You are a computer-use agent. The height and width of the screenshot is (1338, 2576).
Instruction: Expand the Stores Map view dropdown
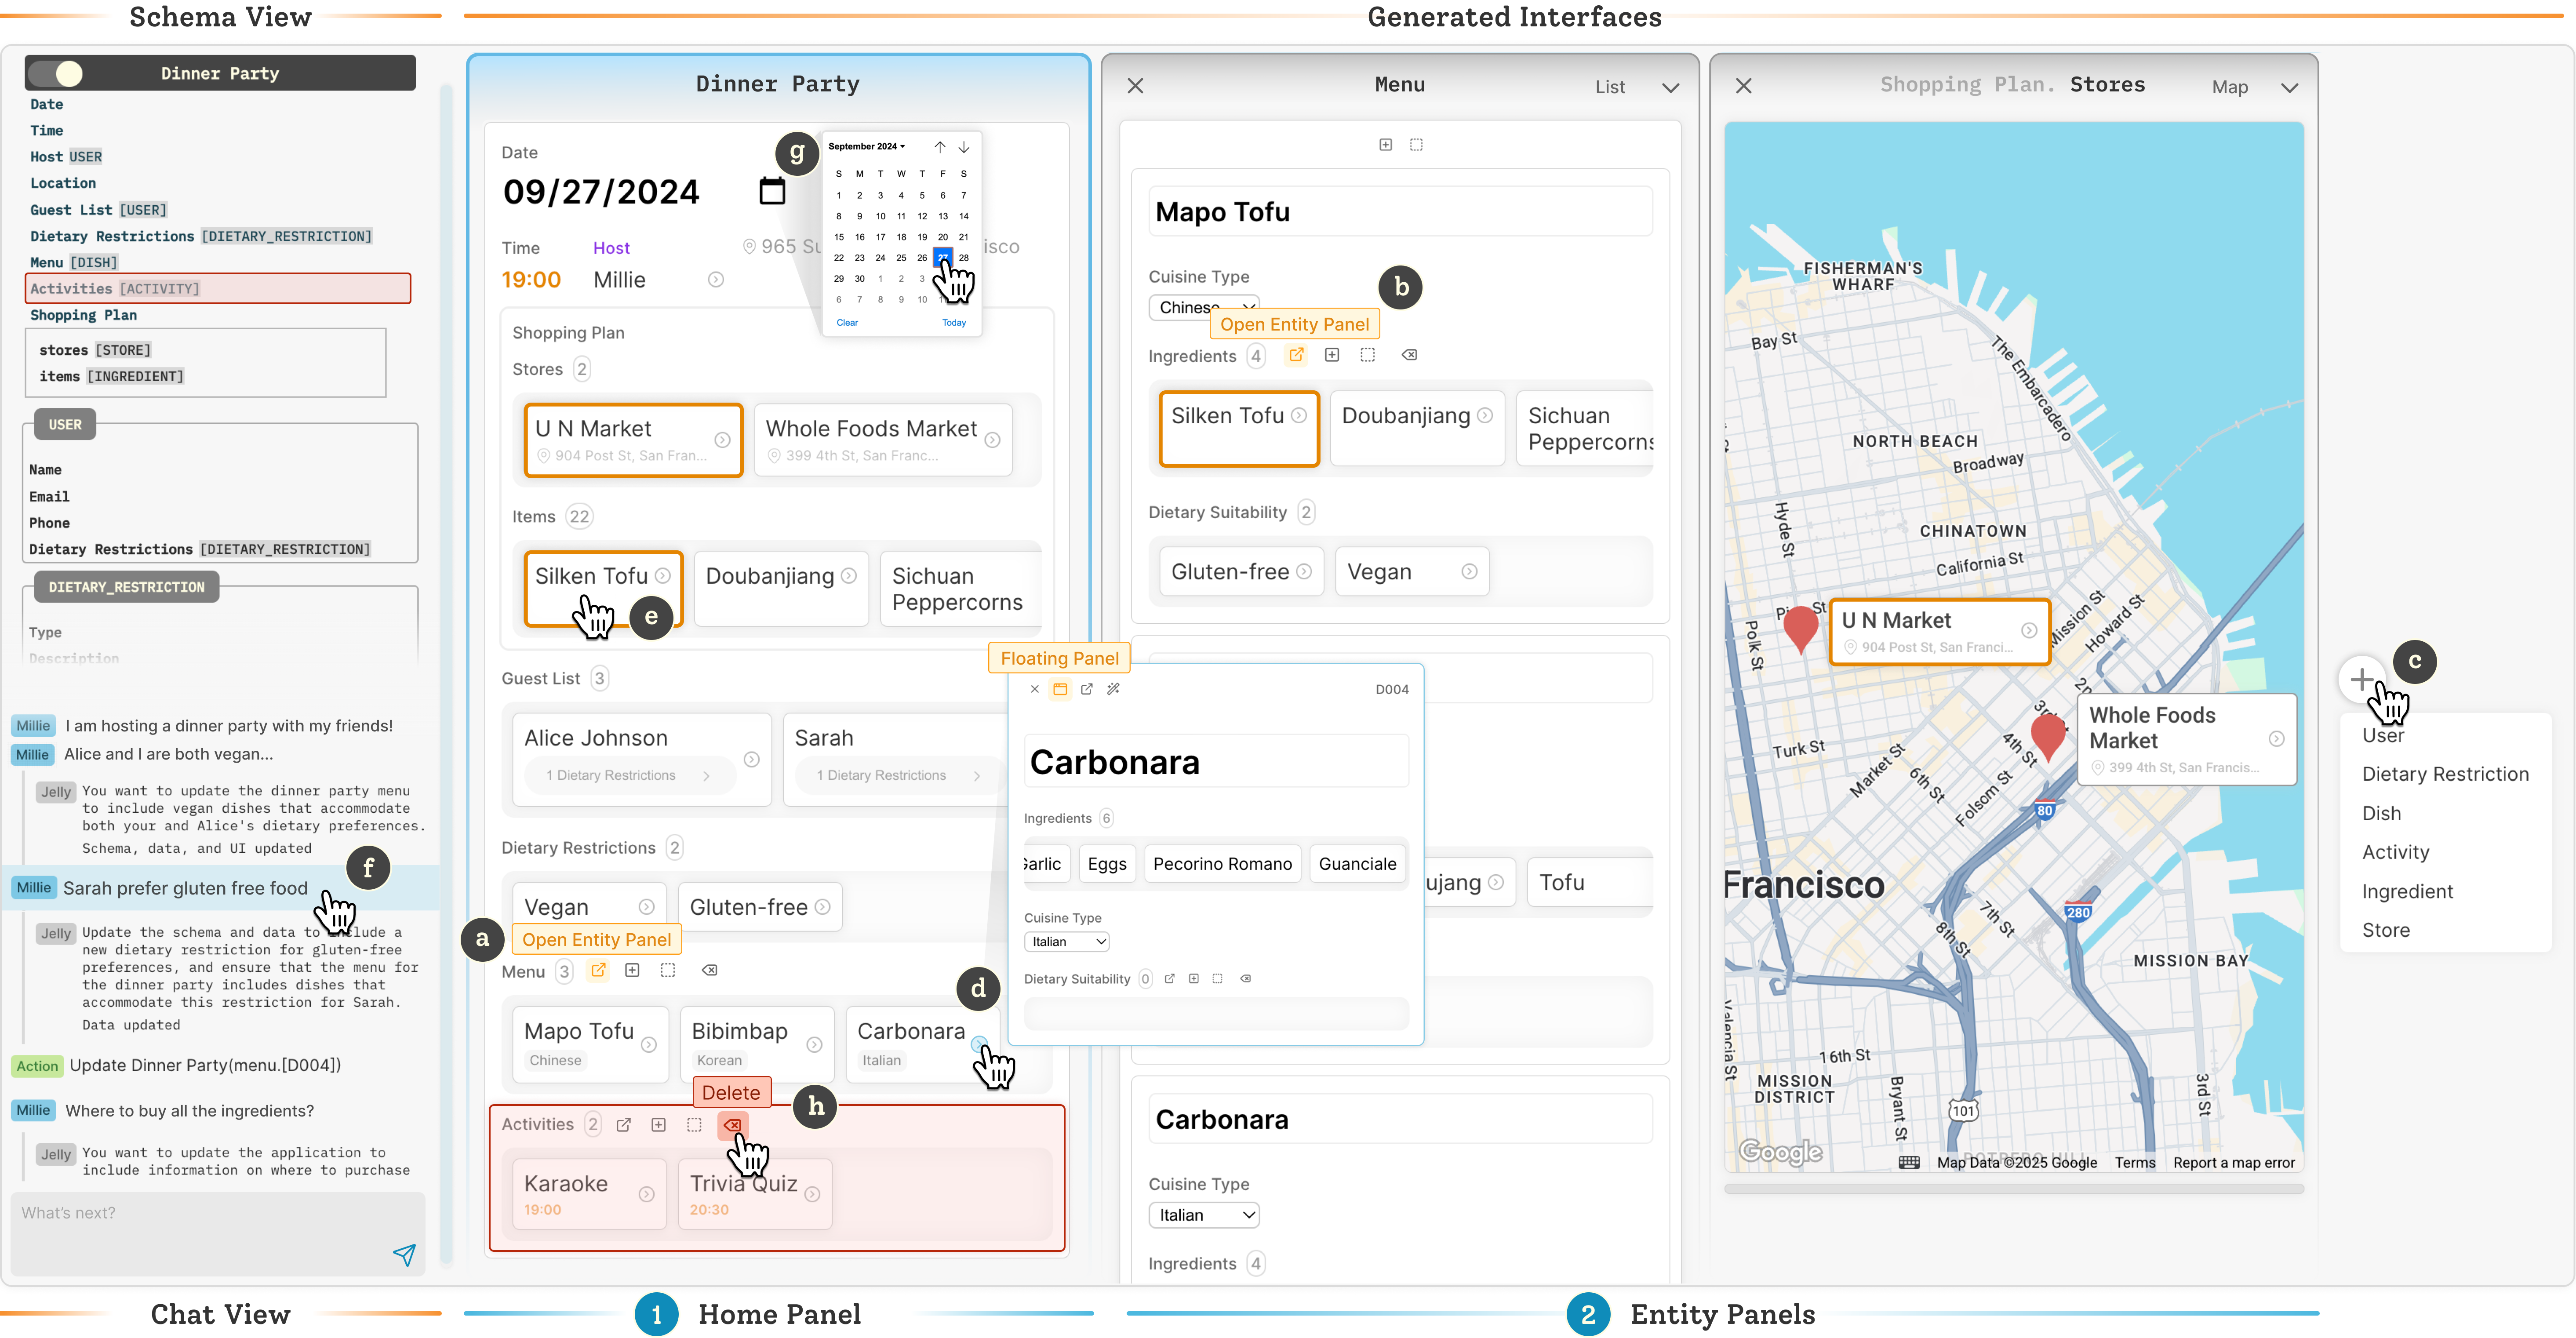[2289, 87]
